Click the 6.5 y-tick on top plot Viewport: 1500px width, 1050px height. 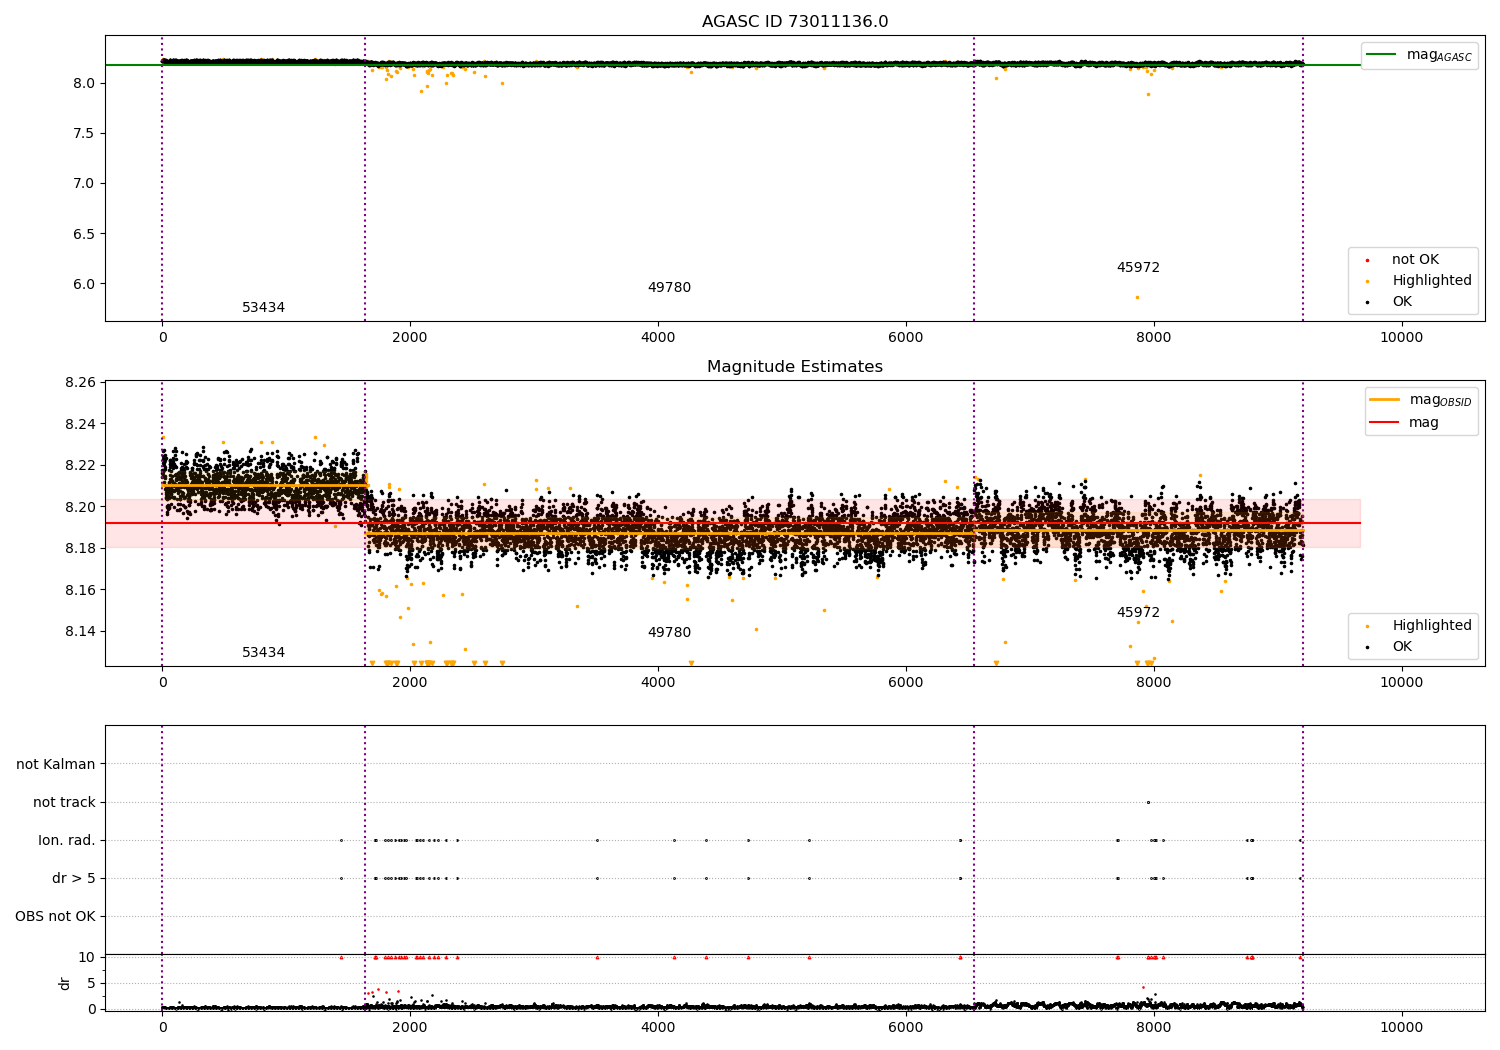click(84, 234)
